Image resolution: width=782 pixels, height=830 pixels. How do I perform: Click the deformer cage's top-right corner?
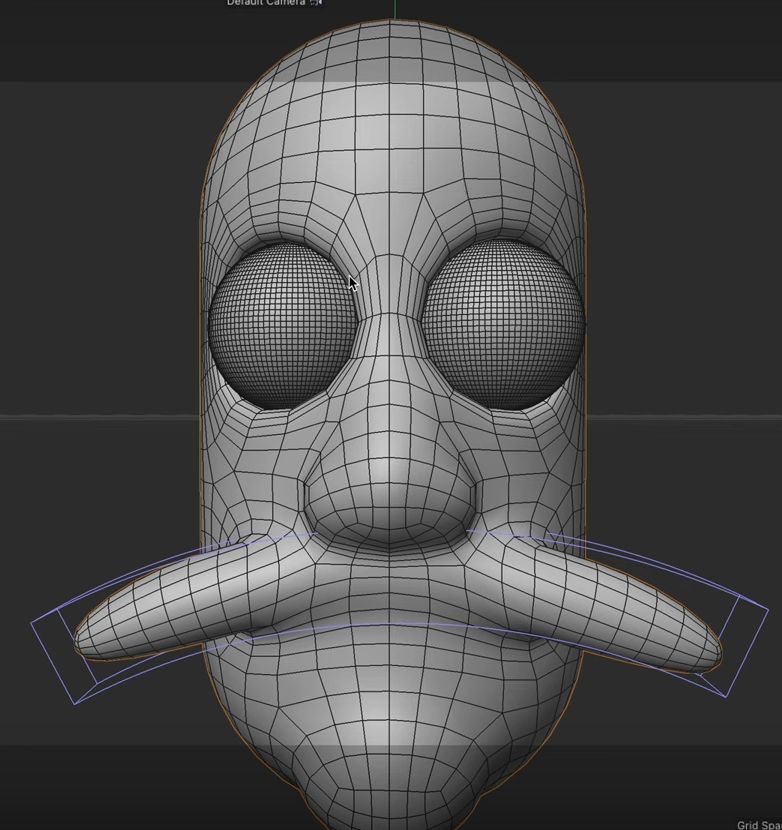[x=768, y=603]
